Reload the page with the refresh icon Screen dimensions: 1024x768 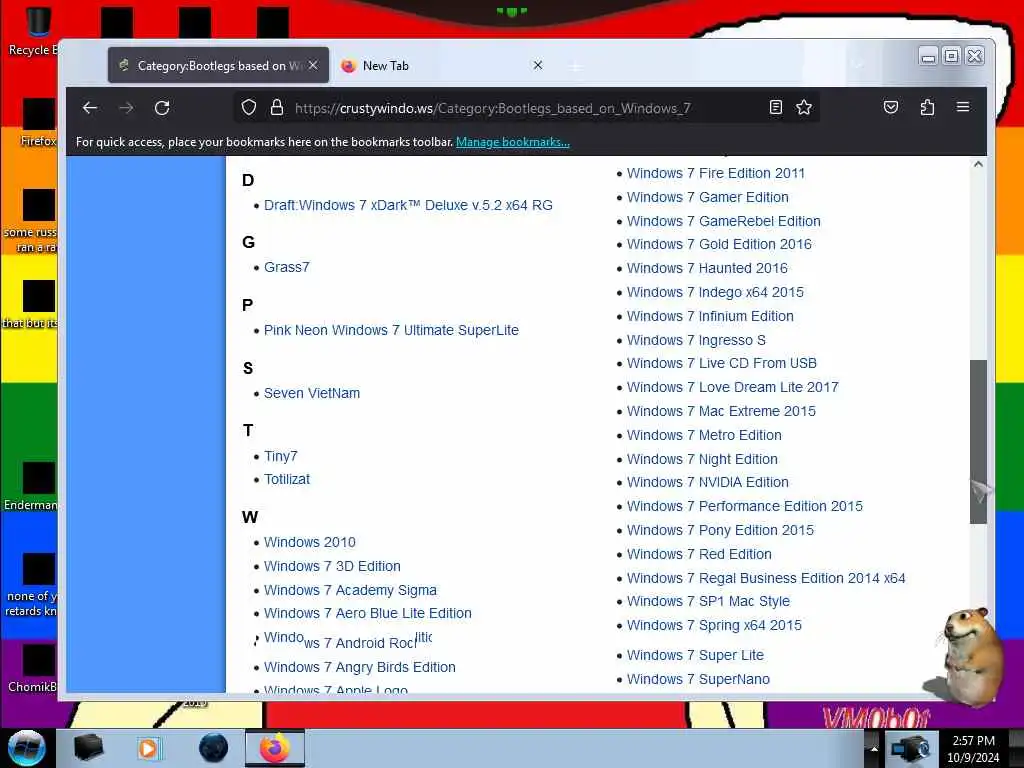coord(162,108)
